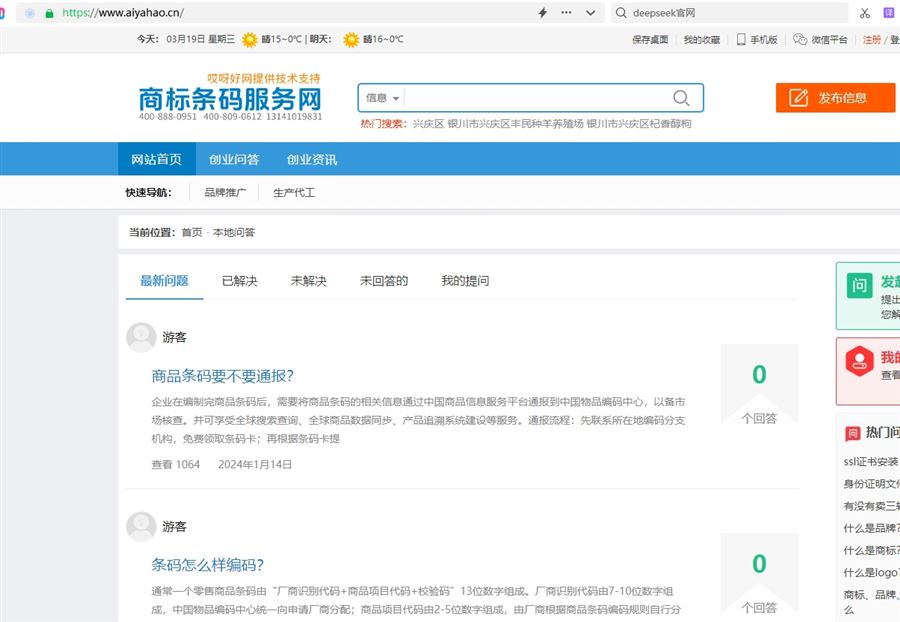Click the 微信平台 WeChat icon
Image resolution: width=900 pixels, height=622 pixels.
click(x=800, y=40)
